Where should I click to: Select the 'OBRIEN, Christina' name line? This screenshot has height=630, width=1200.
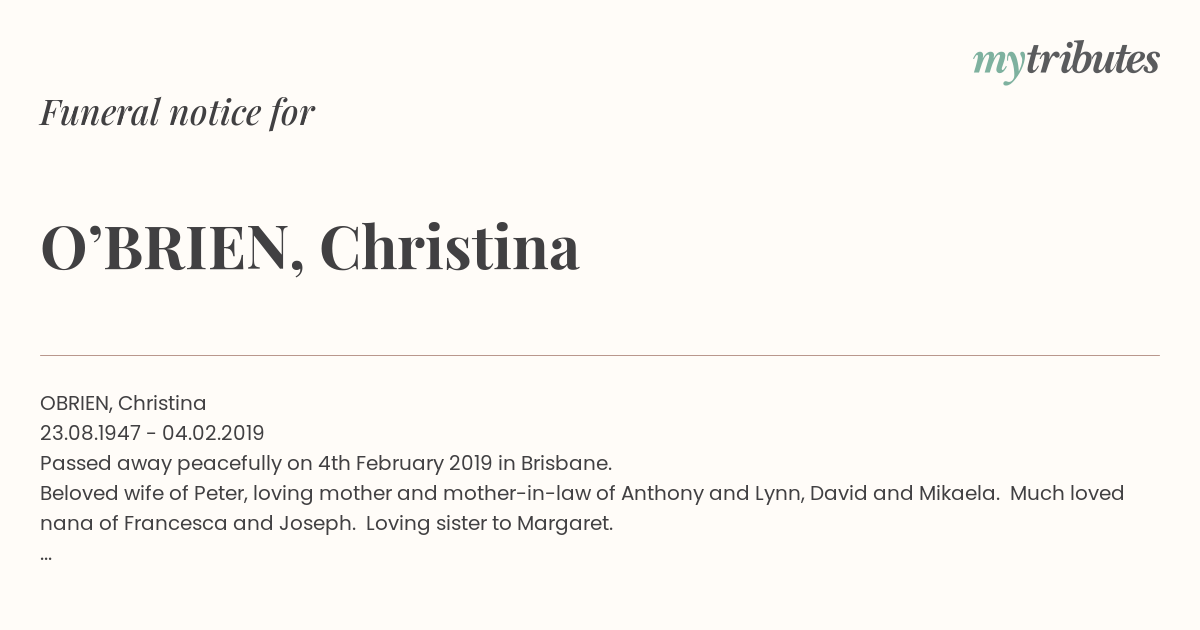[x=123, y=403]
